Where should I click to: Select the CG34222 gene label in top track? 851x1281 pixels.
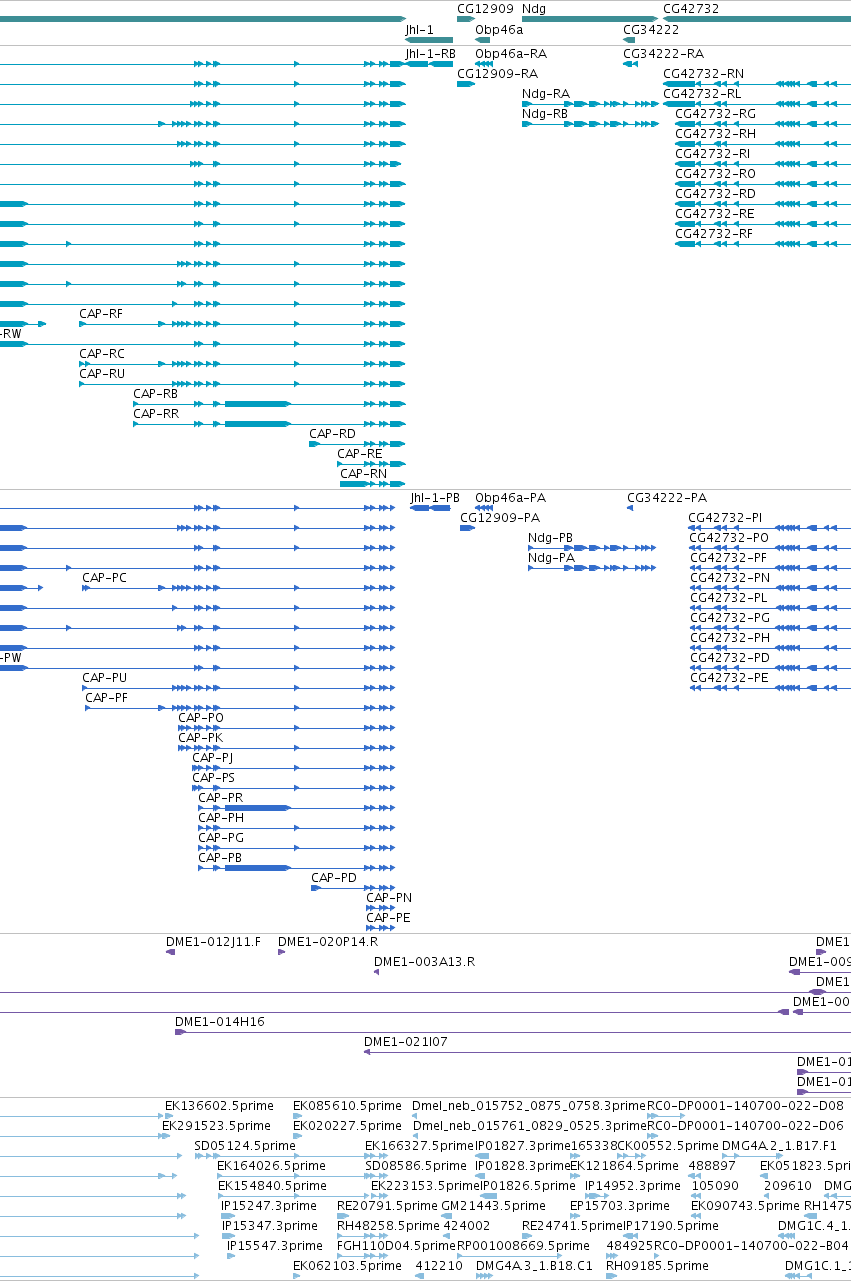pos(651,30)
